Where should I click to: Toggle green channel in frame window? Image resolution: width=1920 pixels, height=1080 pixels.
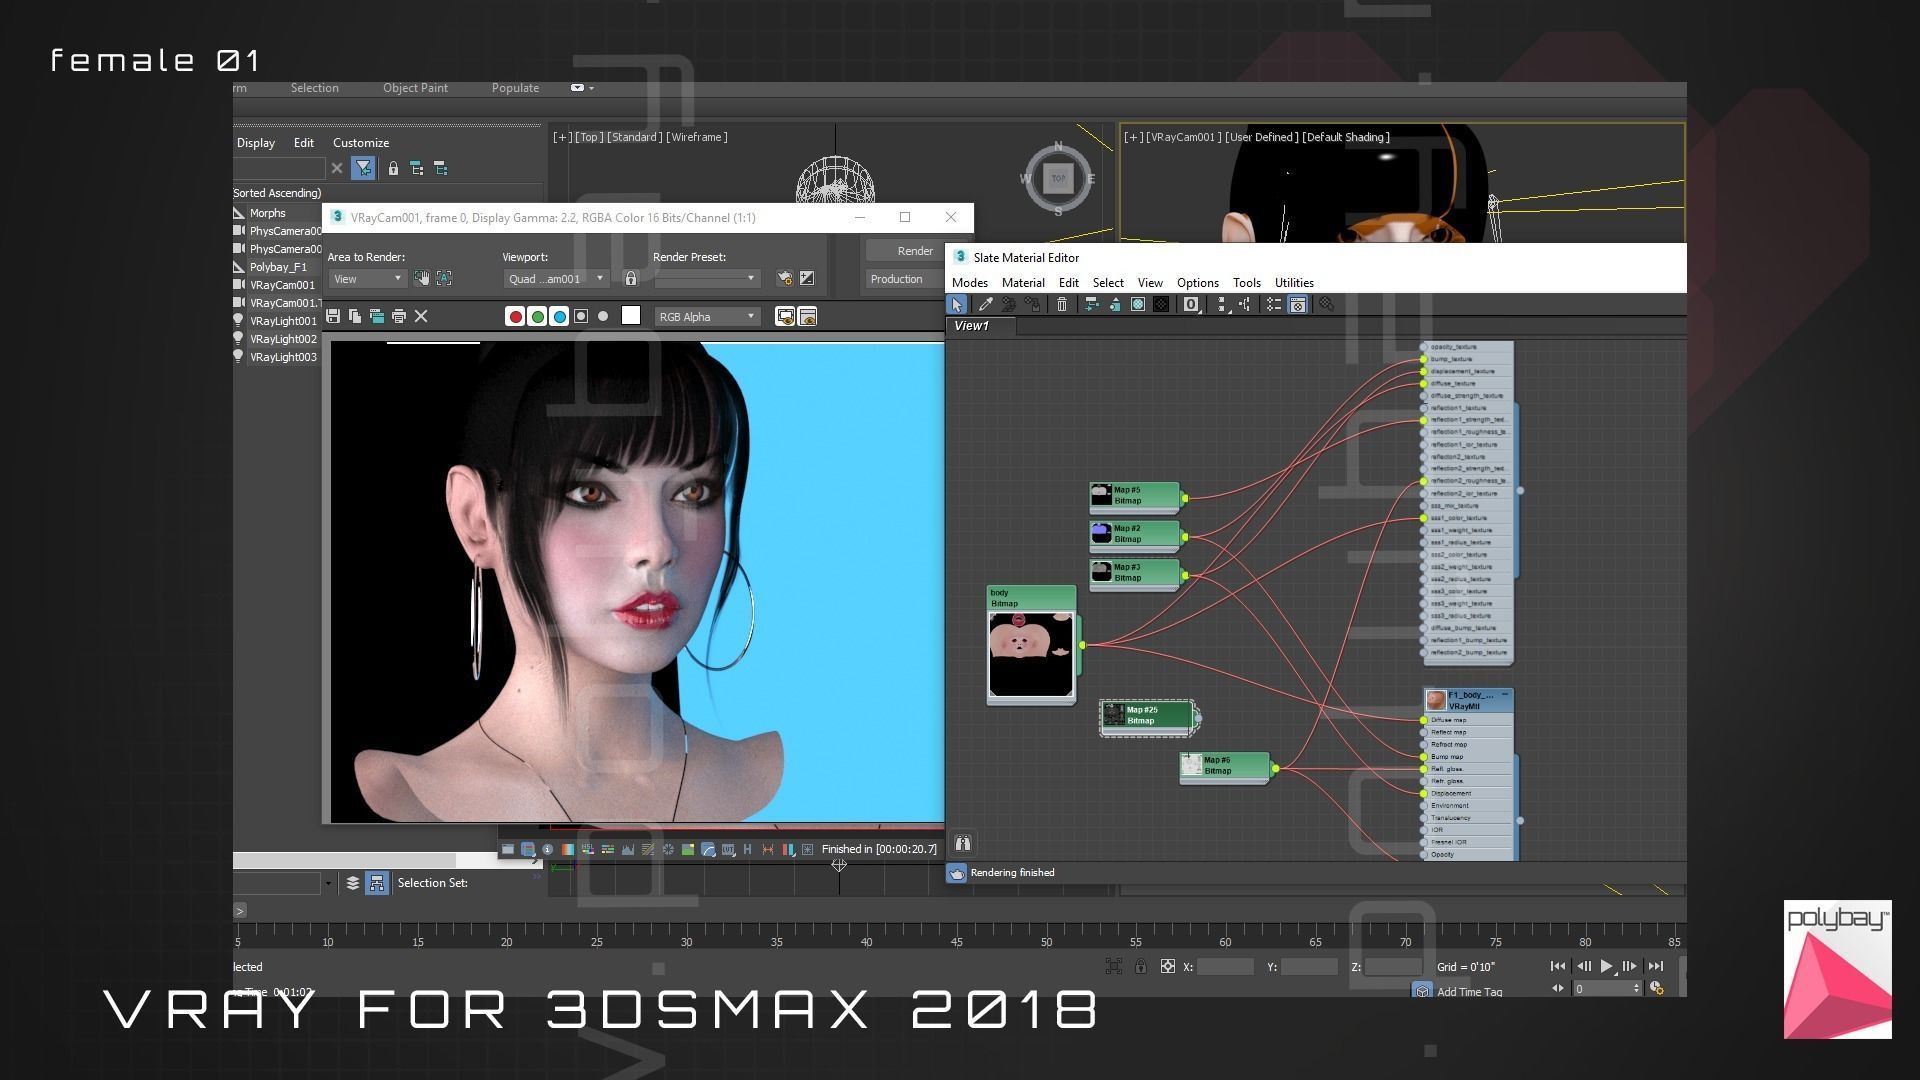coord(537,317)
